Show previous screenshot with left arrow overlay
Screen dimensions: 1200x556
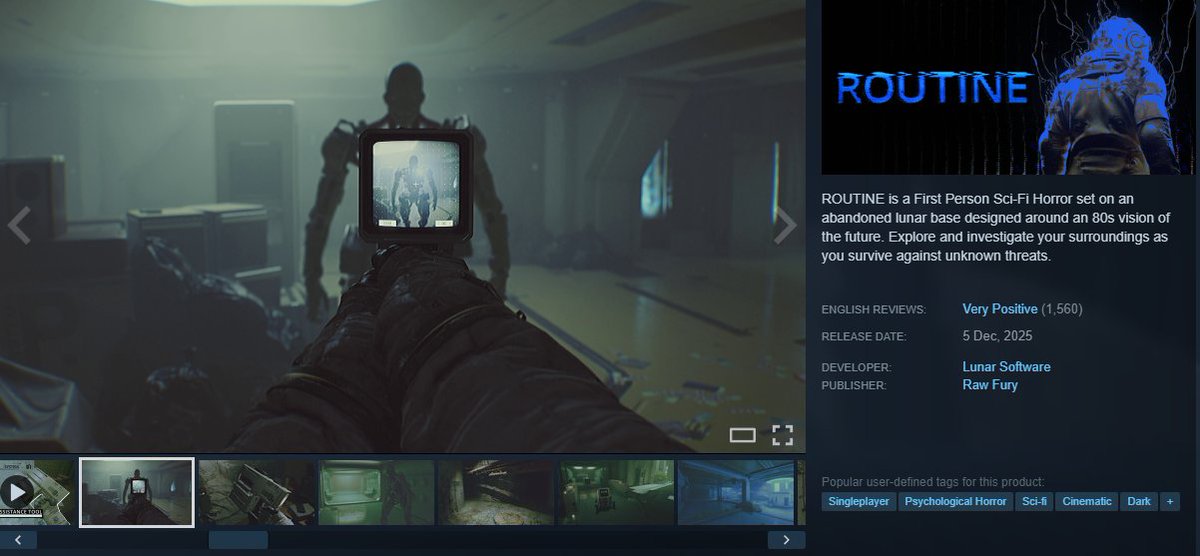(x=19, y=226)
